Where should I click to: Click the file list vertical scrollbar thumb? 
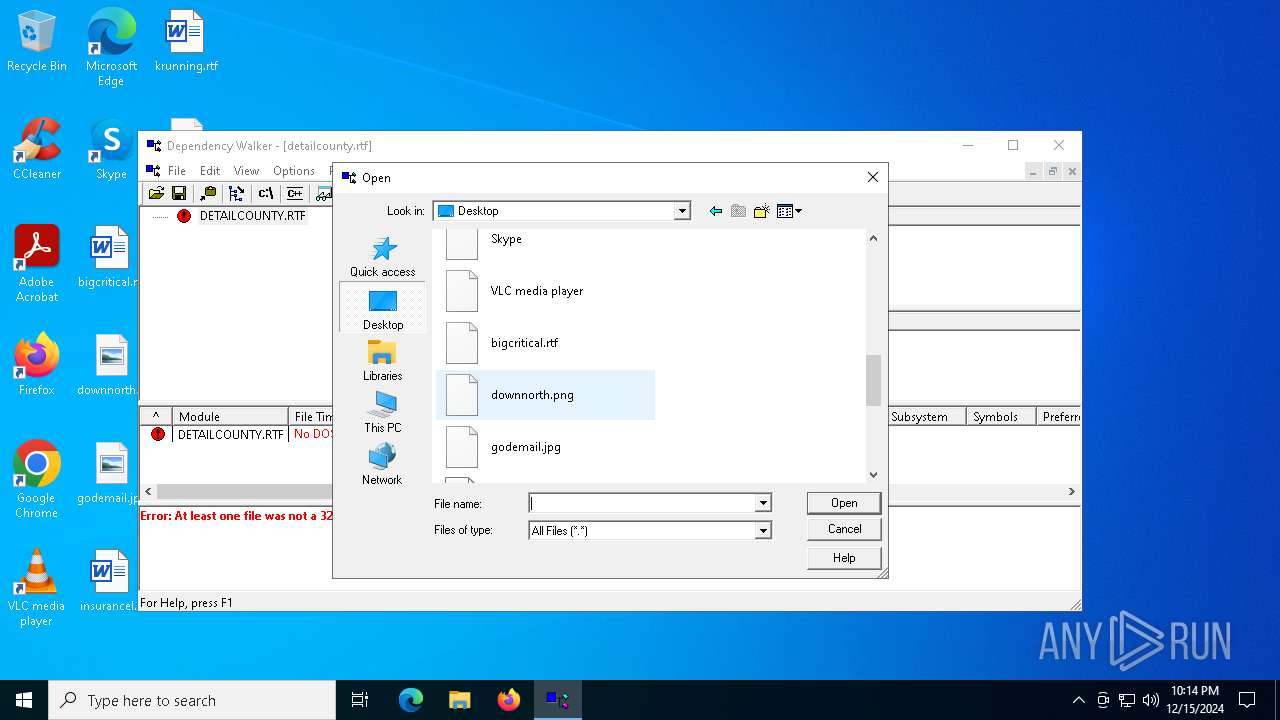(873, 380)
